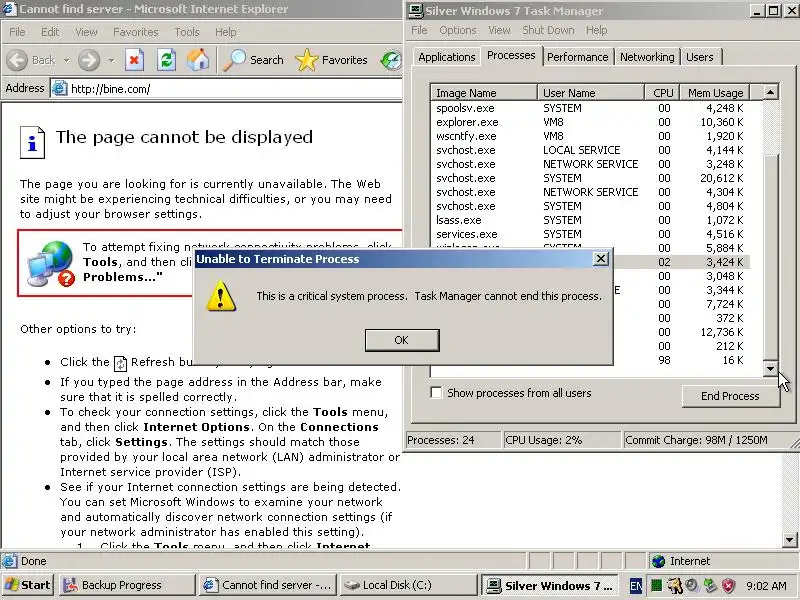The height and width of the screenshot is (600, 800).
Task: Switch to Local Disk (C:) taskbar button
Action: pos(408,585)
